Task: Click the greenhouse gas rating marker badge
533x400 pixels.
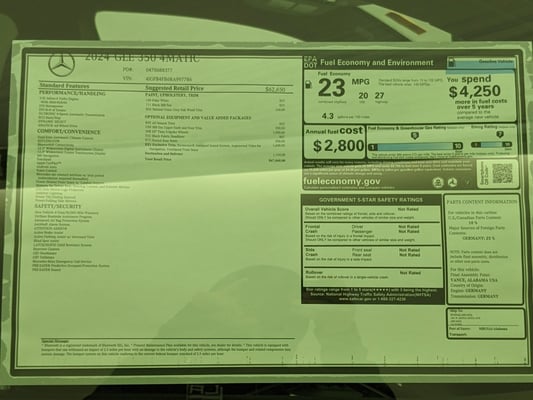Action: 414,136
